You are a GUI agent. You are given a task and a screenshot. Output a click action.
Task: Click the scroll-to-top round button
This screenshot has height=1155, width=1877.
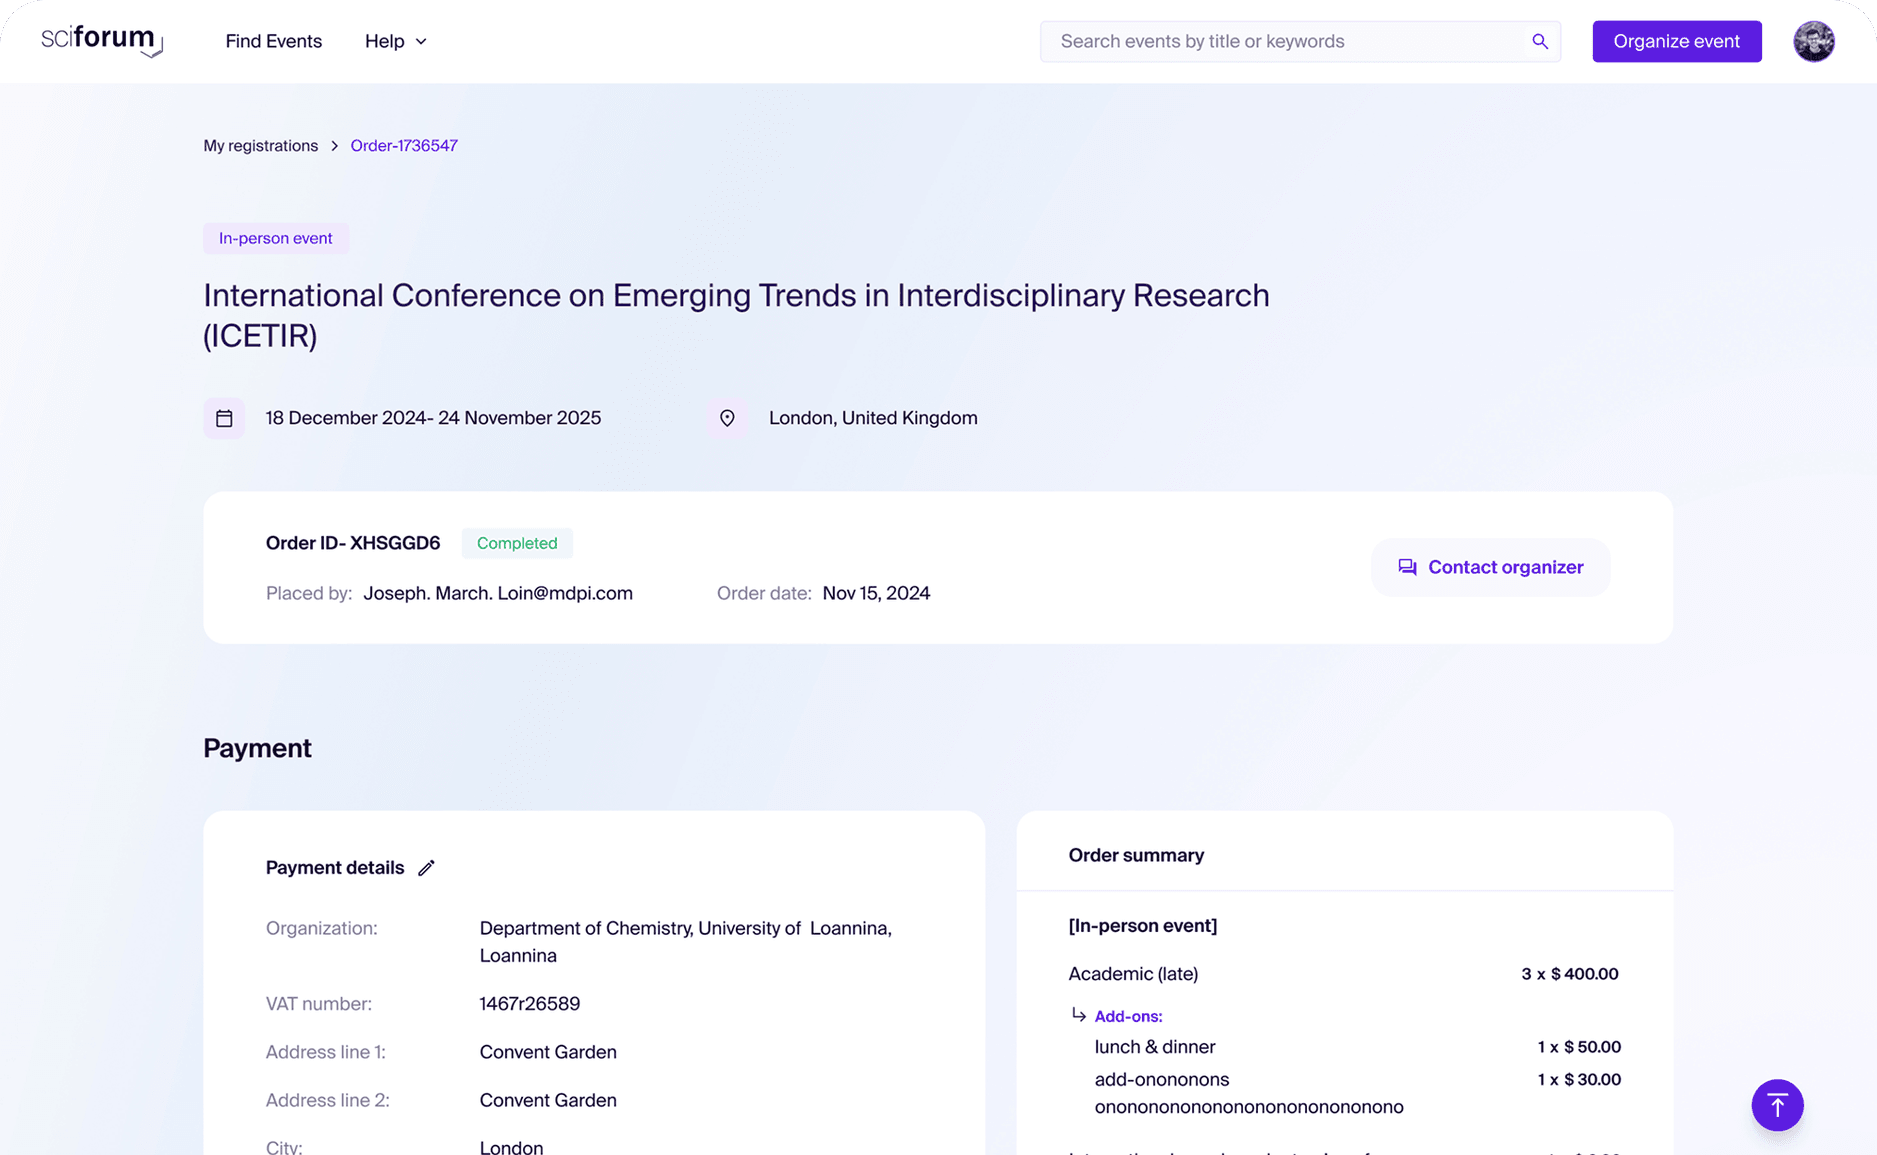1777,1105
